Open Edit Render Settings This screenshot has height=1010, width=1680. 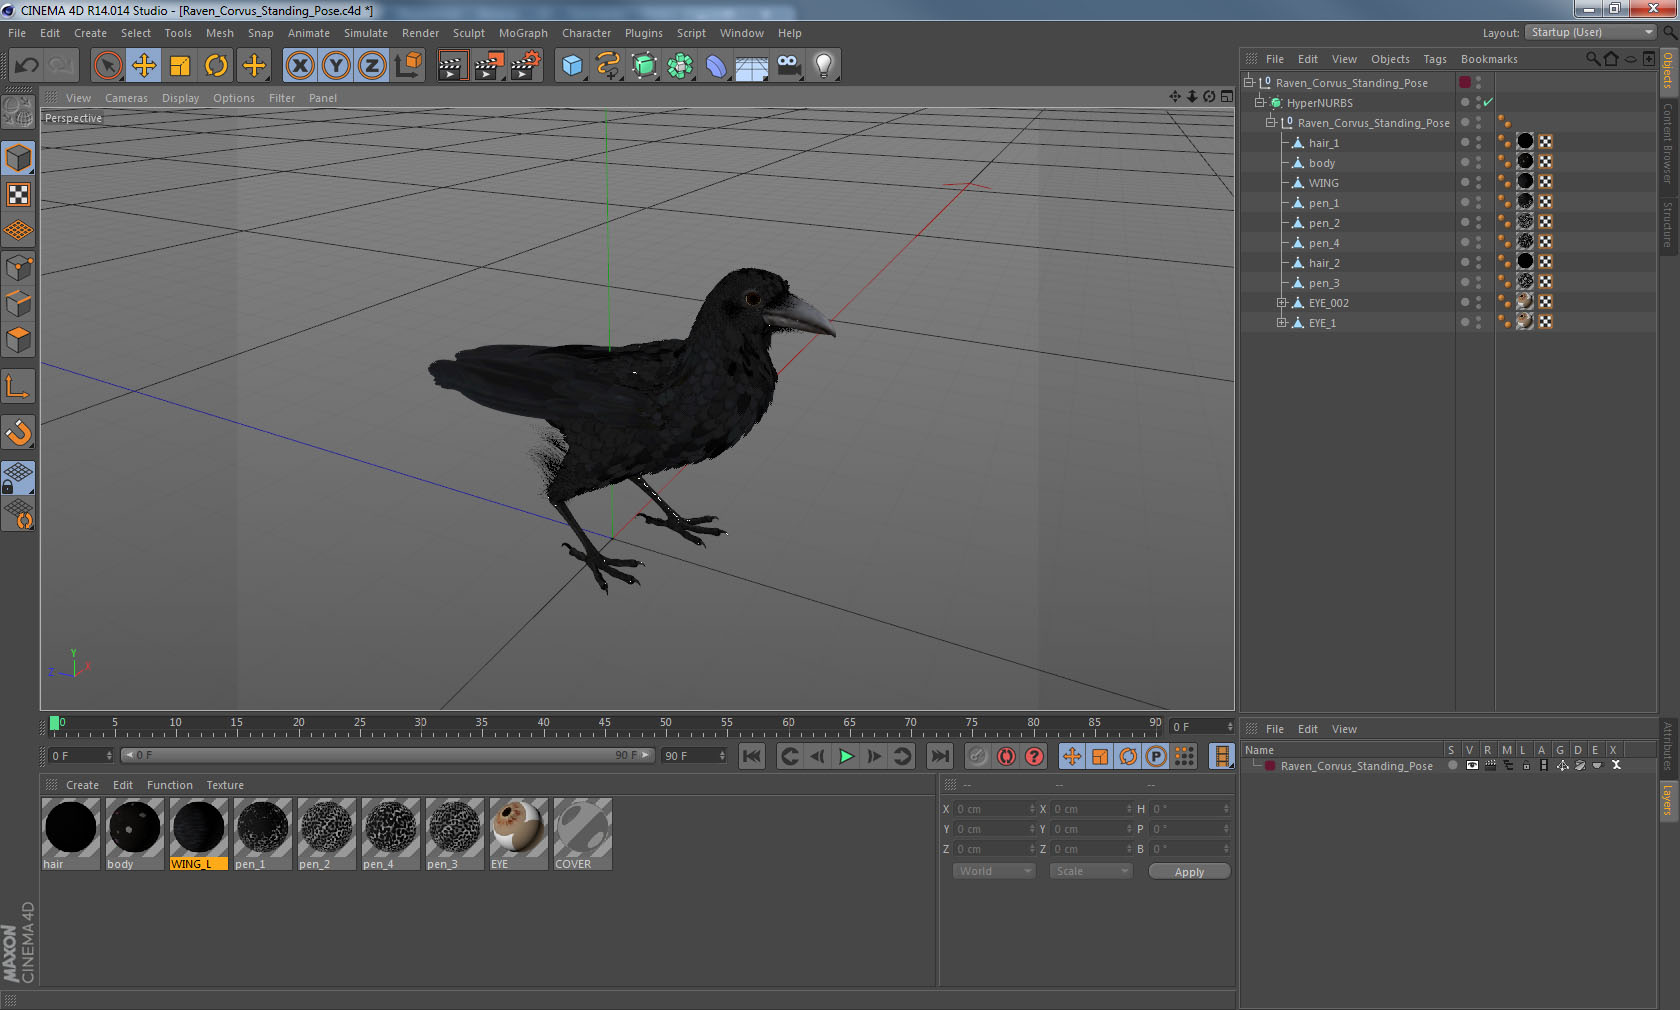click(526, 66)
